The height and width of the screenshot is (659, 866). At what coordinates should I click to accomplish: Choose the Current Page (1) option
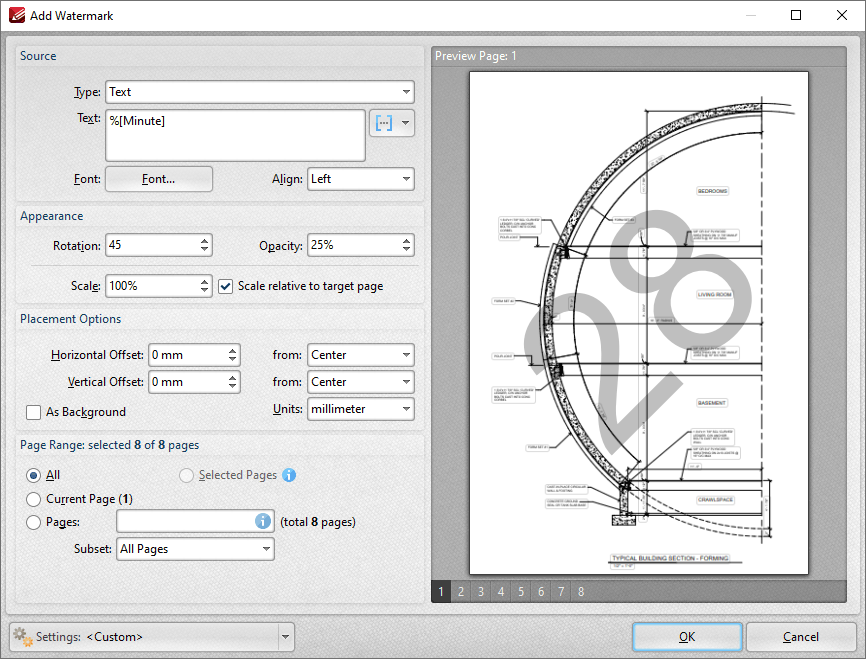(x=34, y=499)
